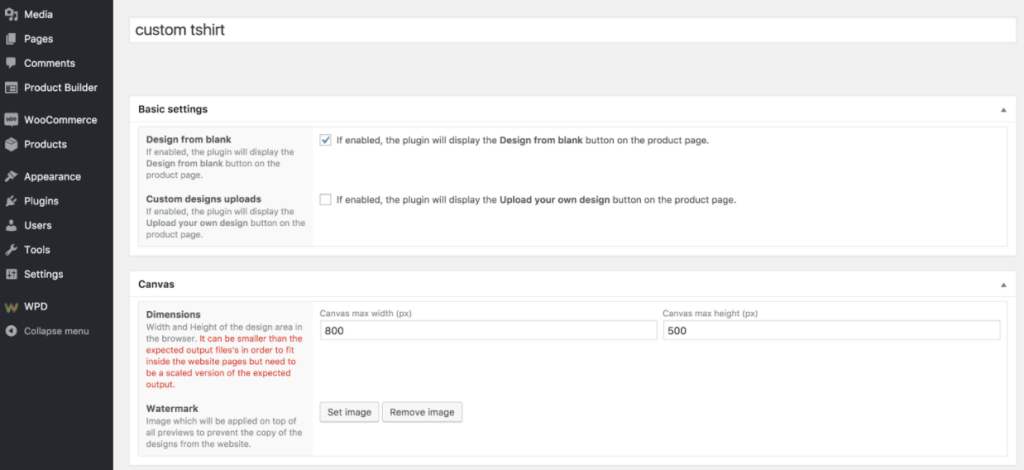This screenshot has height=470, width=1024.
Task: Click the Plugins plug icon
Action: 11,201
